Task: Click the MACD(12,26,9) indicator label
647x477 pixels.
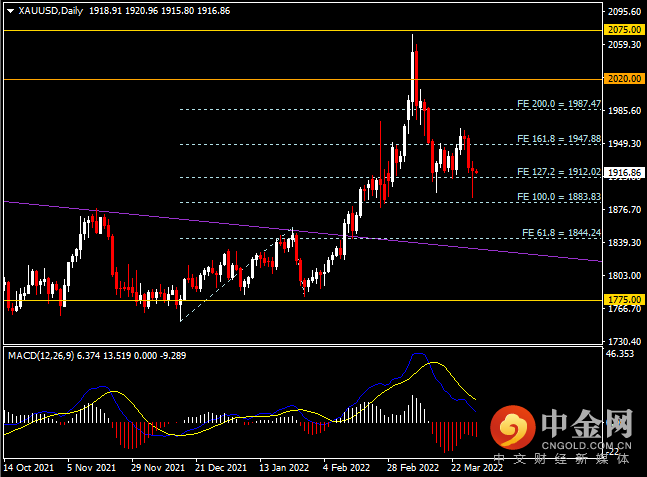Action: click(x=41, y=356)
